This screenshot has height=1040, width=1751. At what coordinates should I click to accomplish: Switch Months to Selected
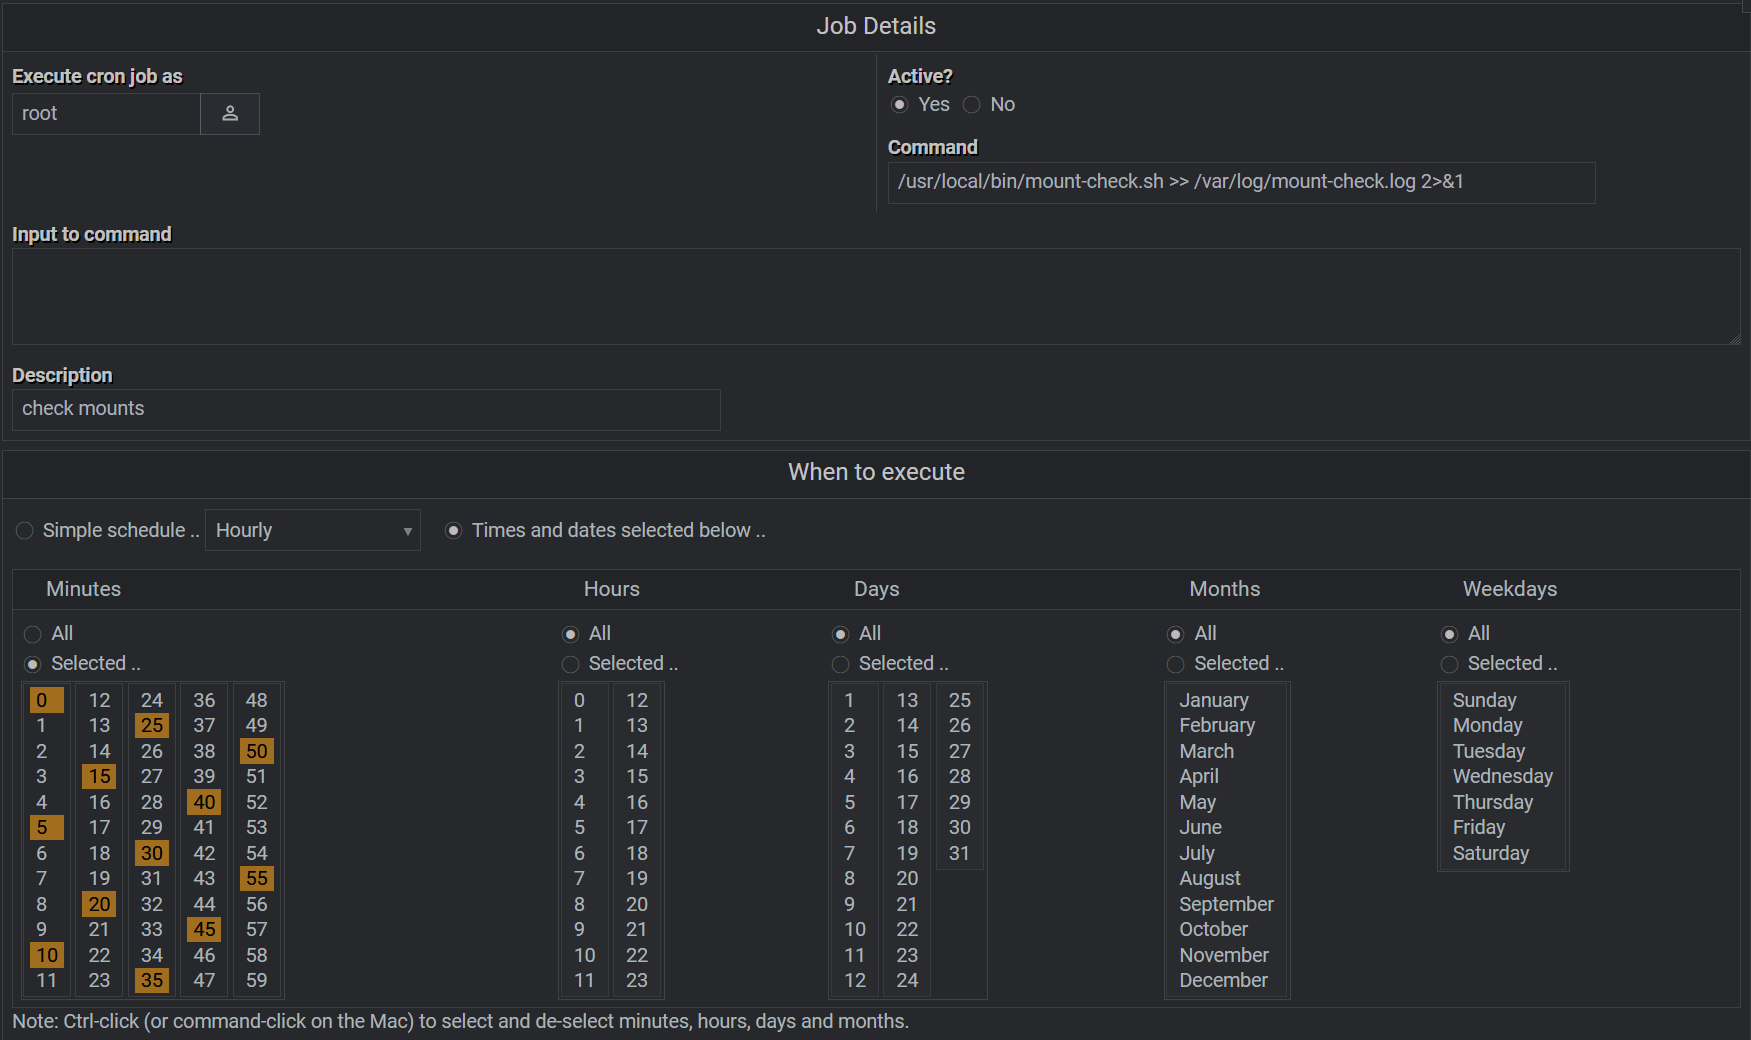coord(1176,664)
